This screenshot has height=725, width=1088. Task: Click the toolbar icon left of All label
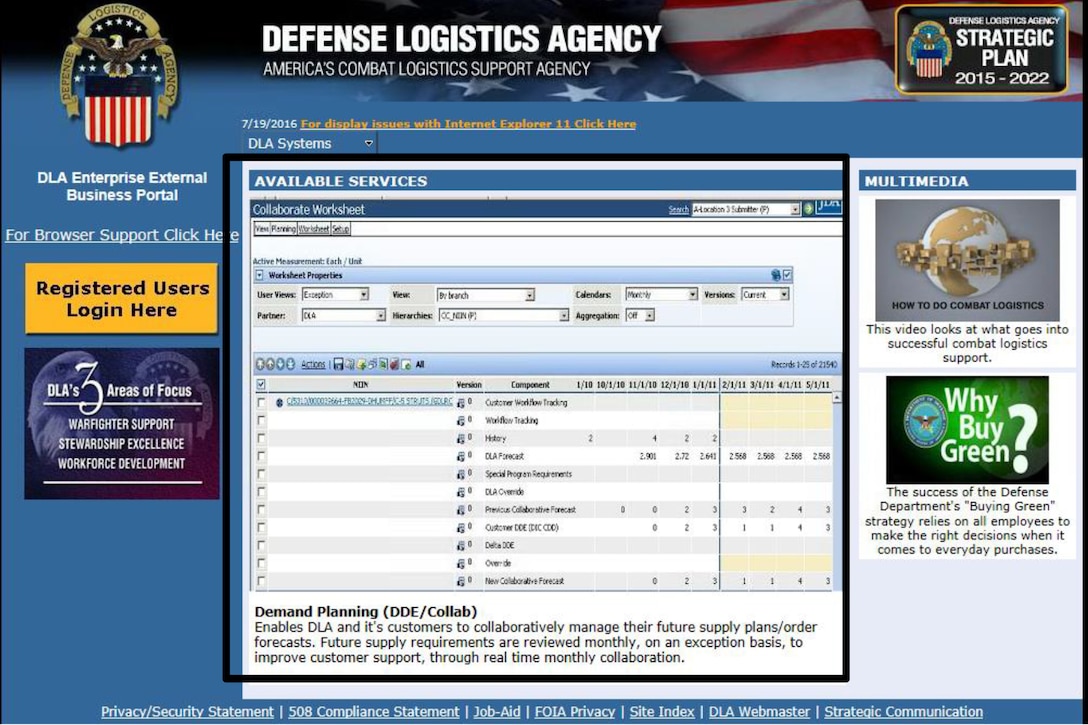pyautogui.click(x=407, y=364)
